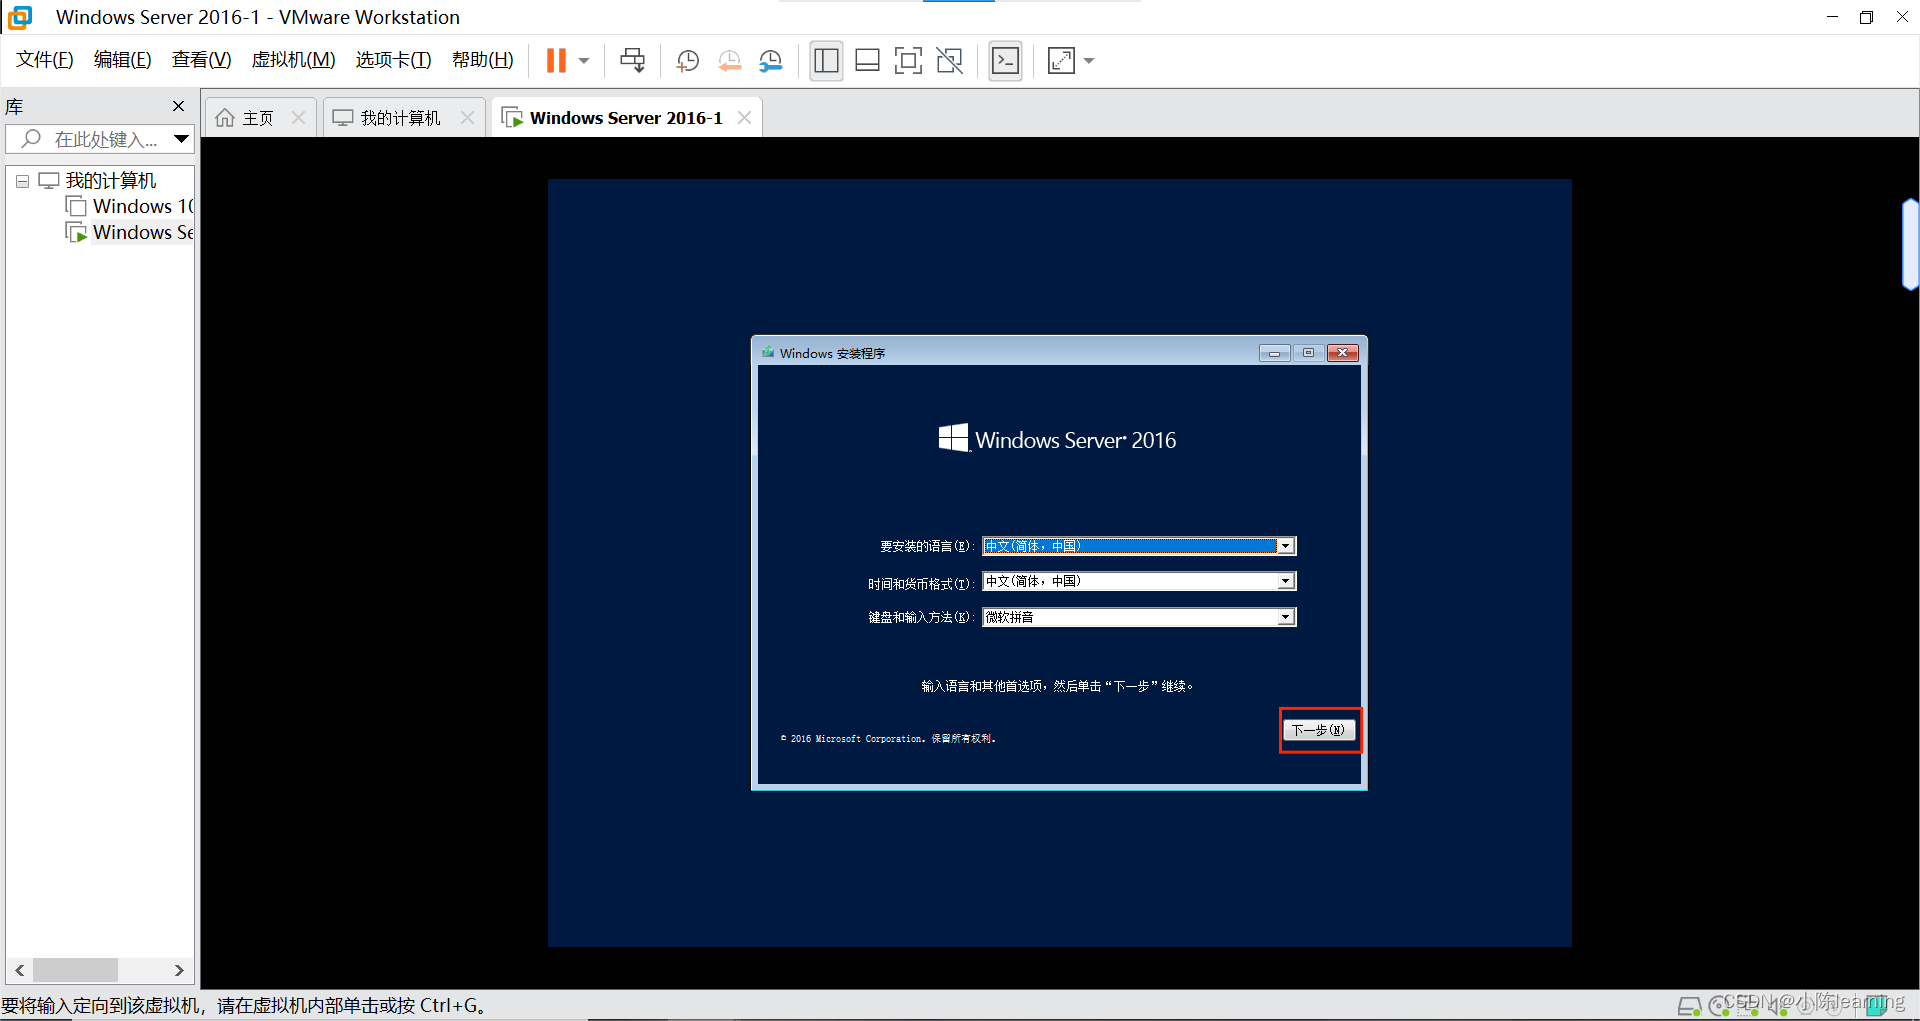Click the network adapter status icon

click(x=1749, y=1006)
